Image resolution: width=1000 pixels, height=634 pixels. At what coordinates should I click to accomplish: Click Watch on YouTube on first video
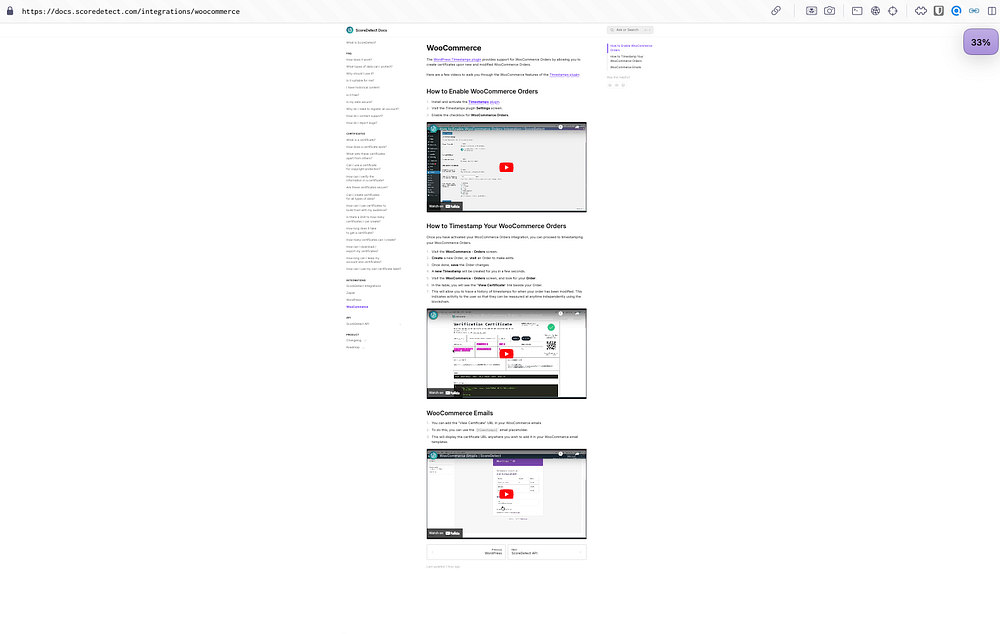click(445, 206)
